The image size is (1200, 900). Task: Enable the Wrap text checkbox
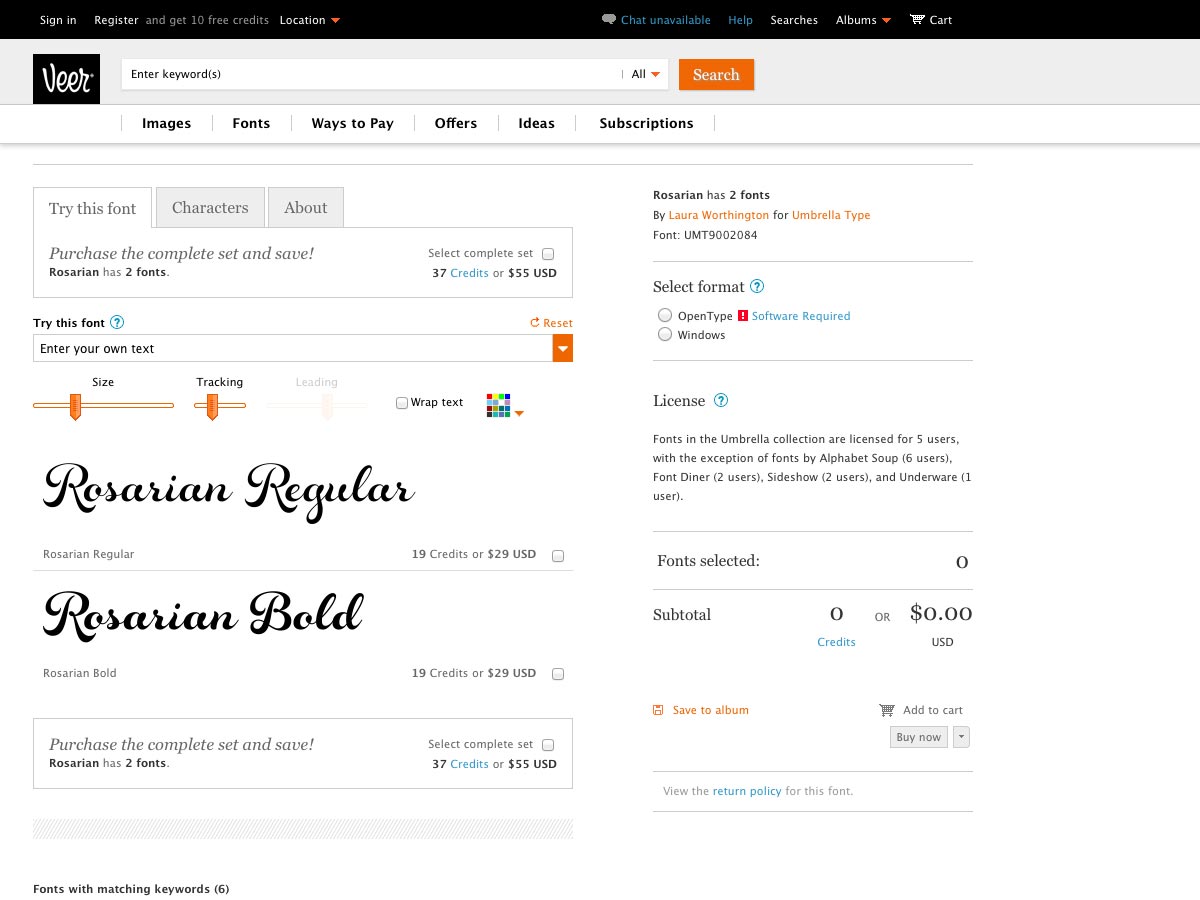[402, 403]
